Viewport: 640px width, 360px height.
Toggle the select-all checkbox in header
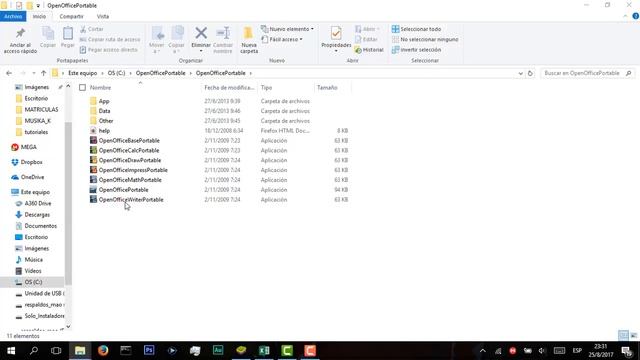point(82,87)
